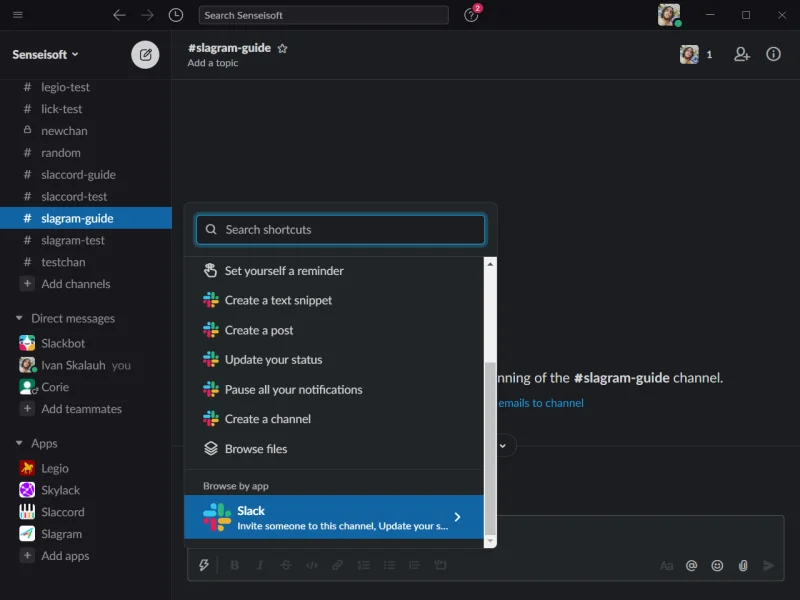800x600 pixels.
Task: Select Create a text snippet shortcut
Action: [x=334, y=301]
